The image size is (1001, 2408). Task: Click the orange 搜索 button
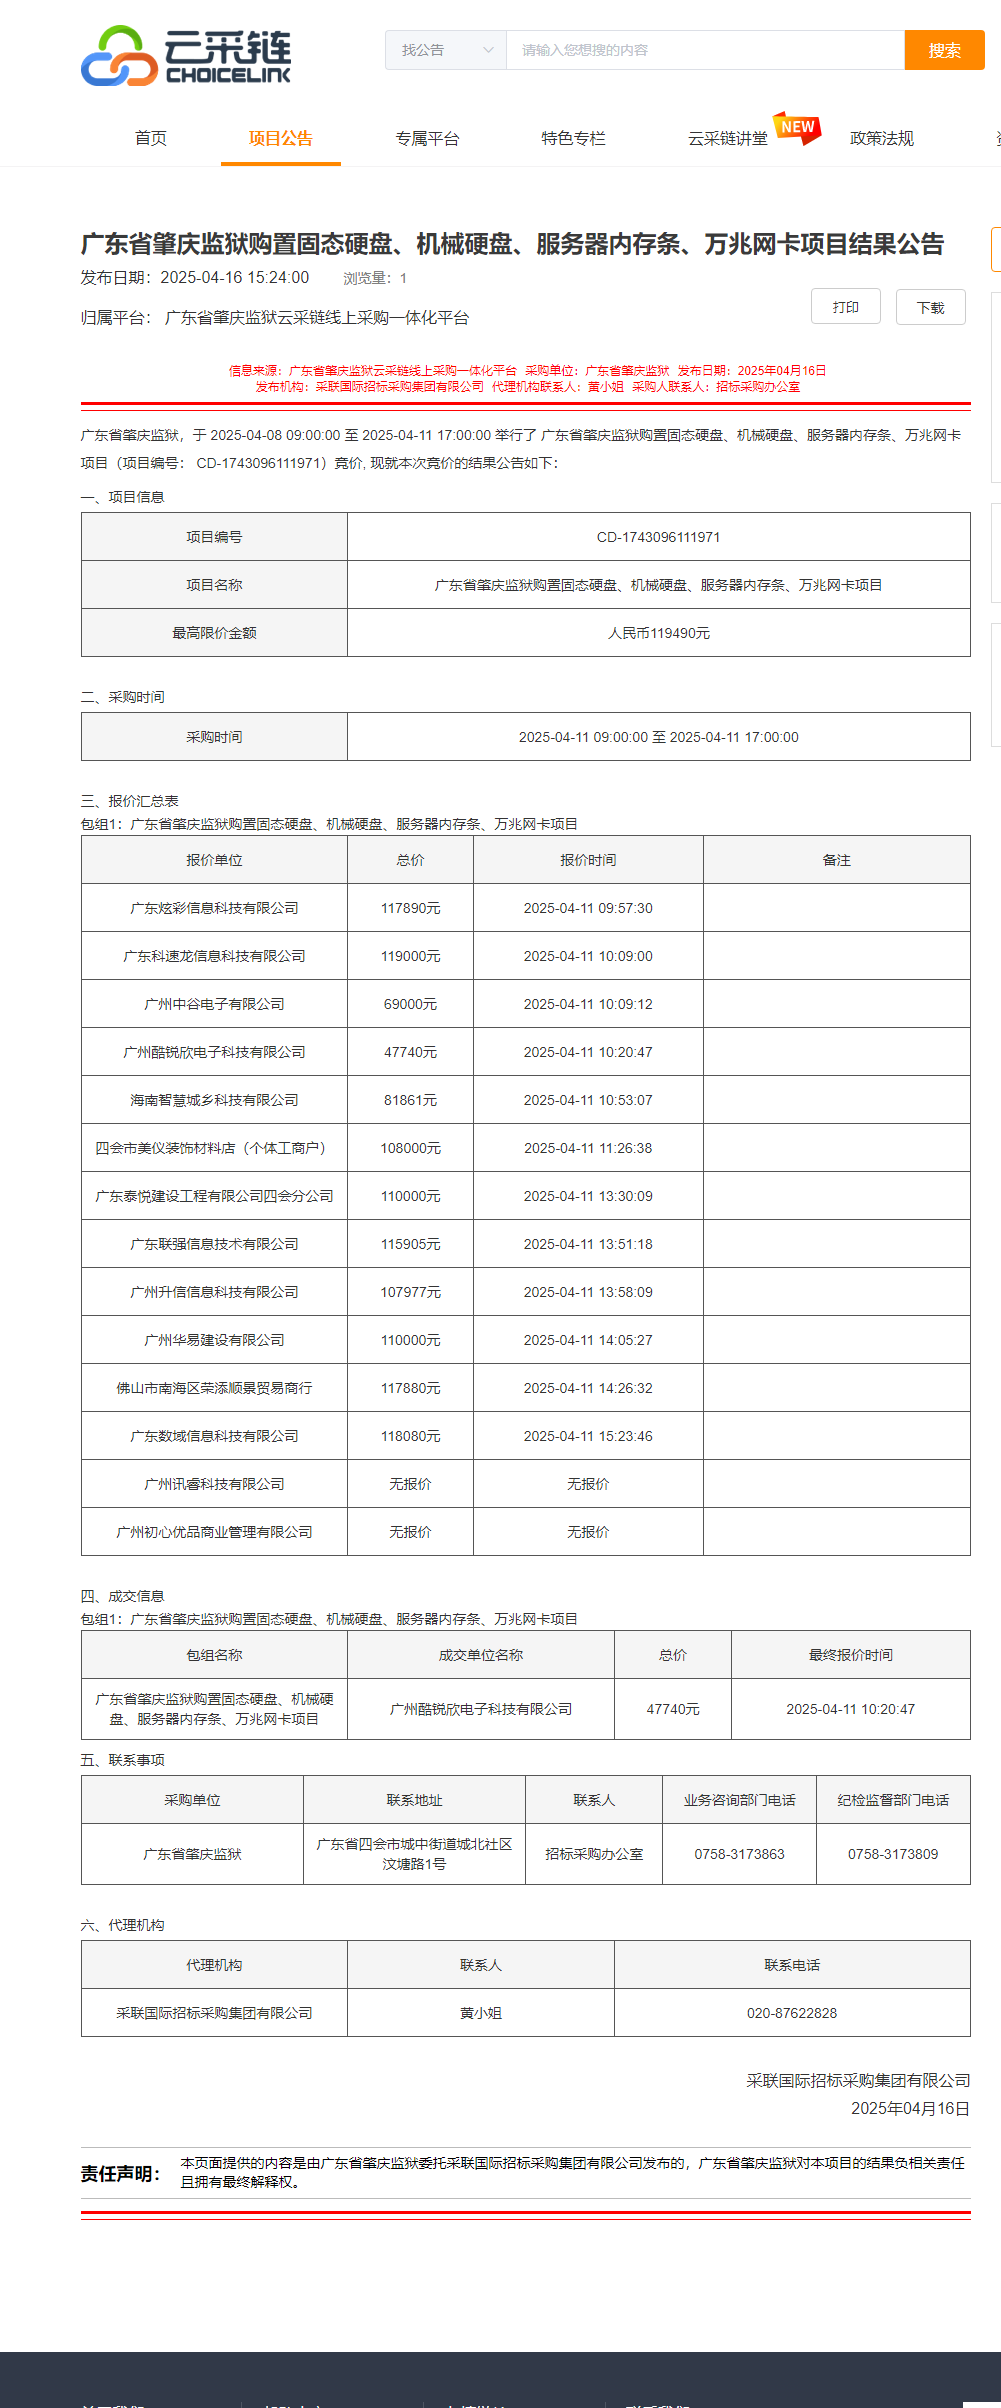coord(944,50)
